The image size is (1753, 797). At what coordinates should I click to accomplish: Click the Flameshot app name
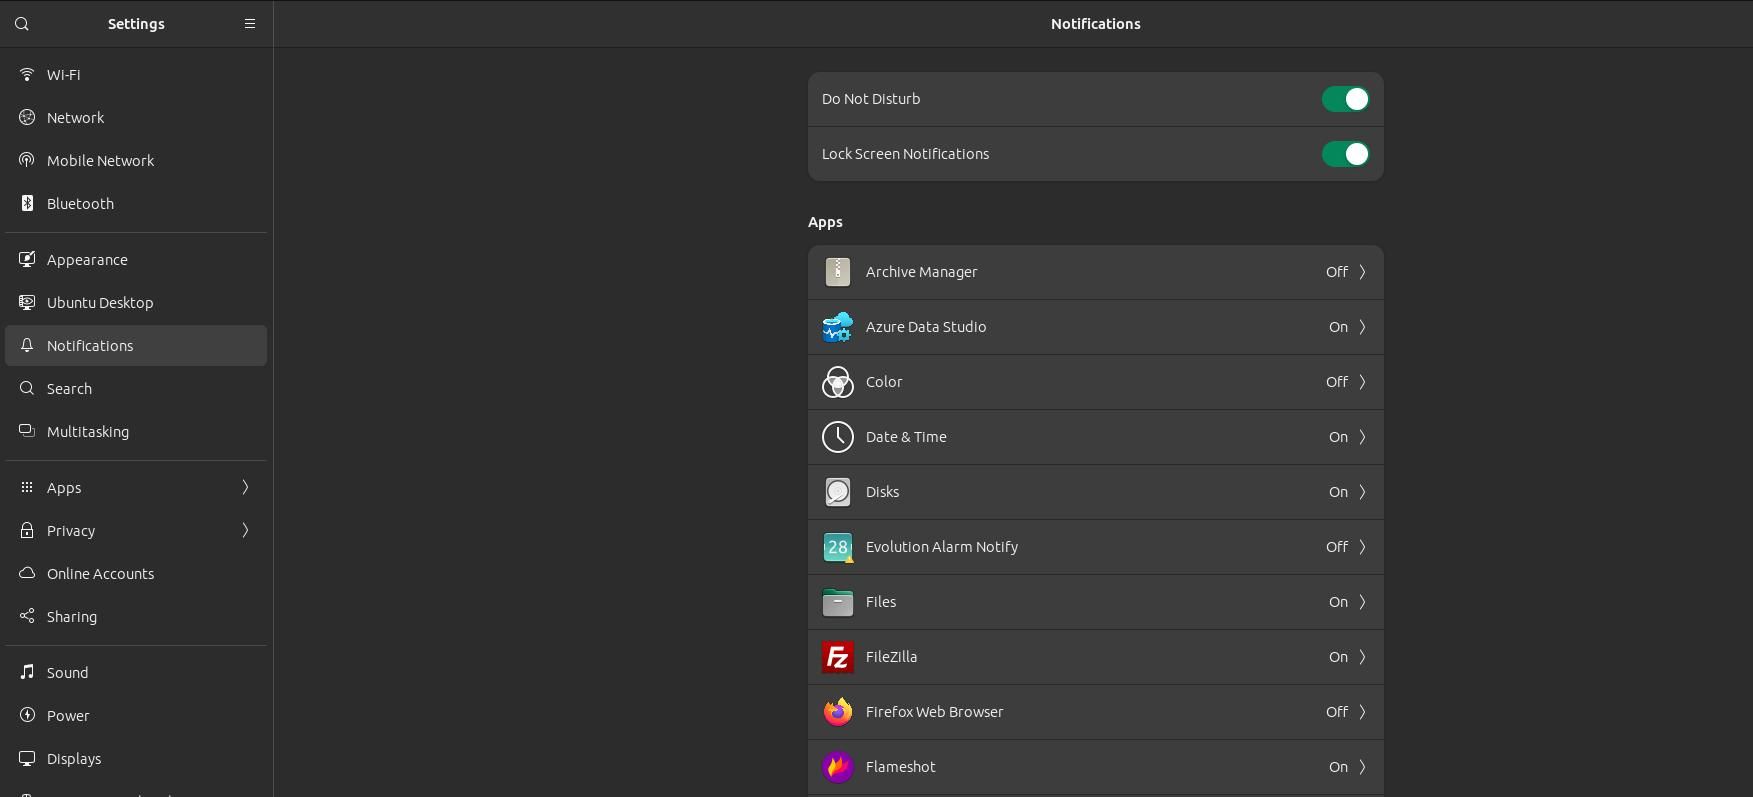click(901, 767)
